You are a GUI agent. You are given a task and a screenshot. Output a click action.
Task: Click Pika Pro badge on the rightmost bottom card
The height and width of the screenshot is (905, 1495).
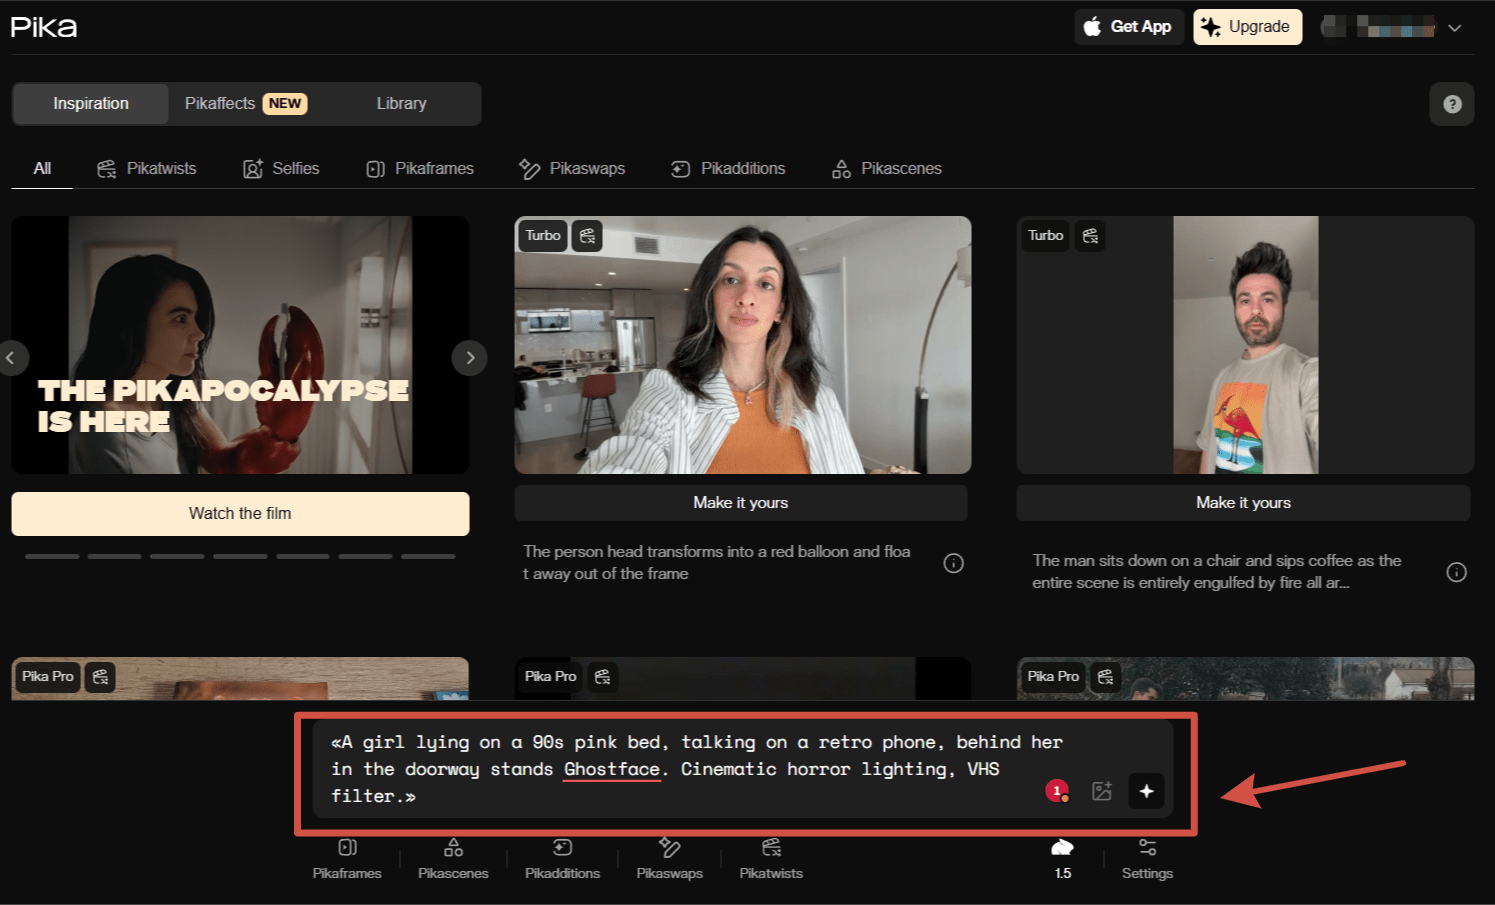[x=1054, y=677]
